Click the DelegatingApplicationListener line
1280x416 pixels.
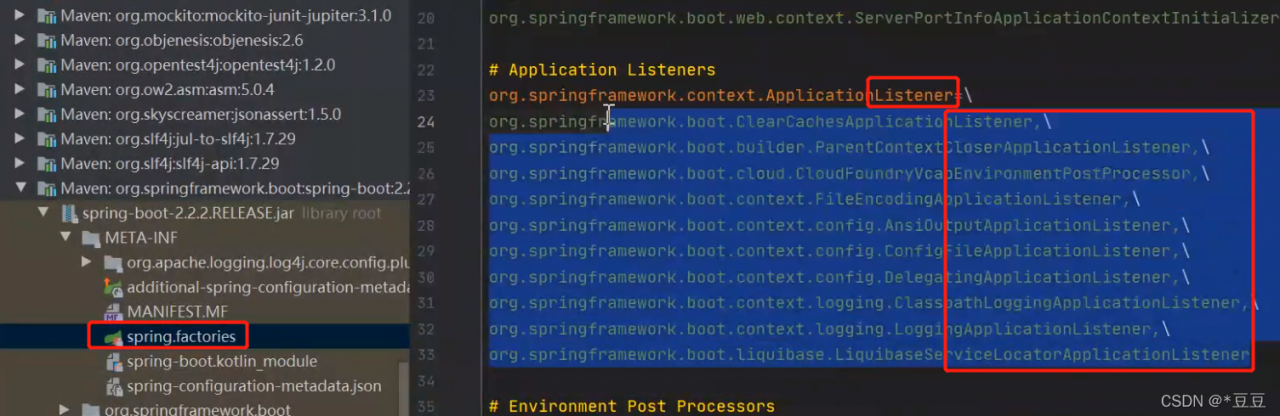click(x=839, y=277)
